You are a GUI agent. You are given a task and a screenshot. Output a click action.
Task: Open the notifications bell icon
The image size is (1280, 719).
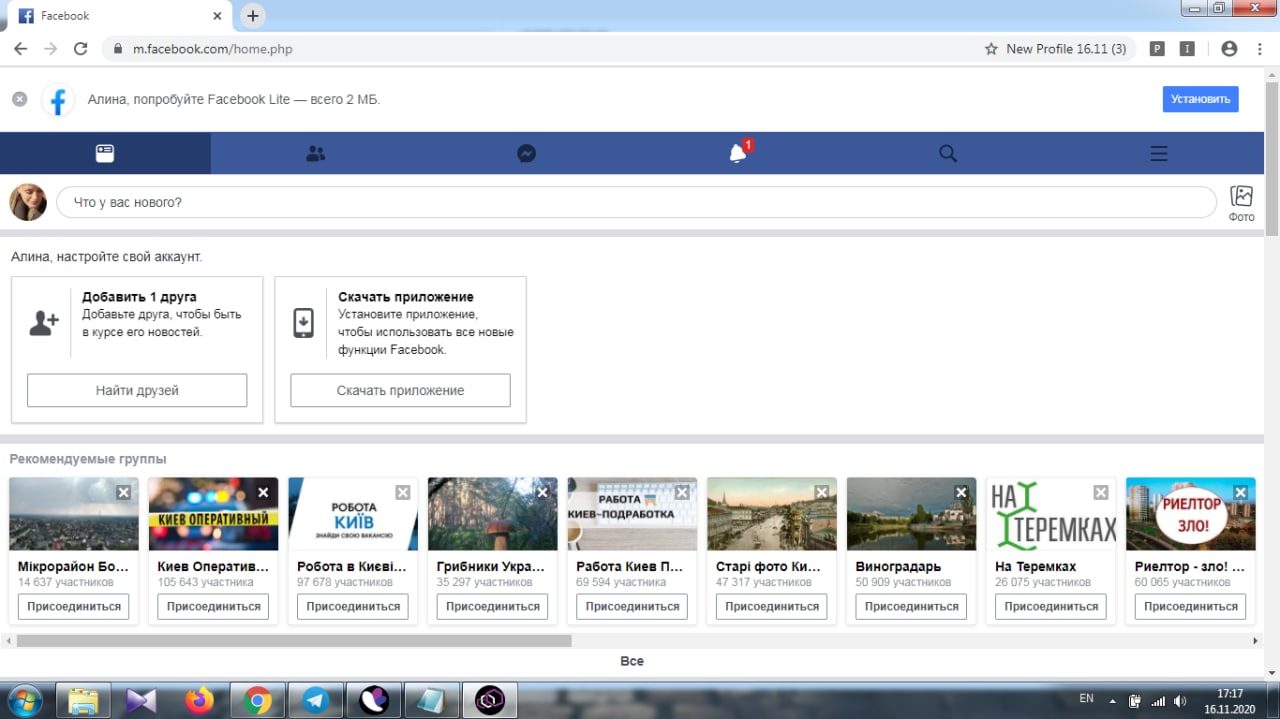pyautogui.click(x=738, y=153)
